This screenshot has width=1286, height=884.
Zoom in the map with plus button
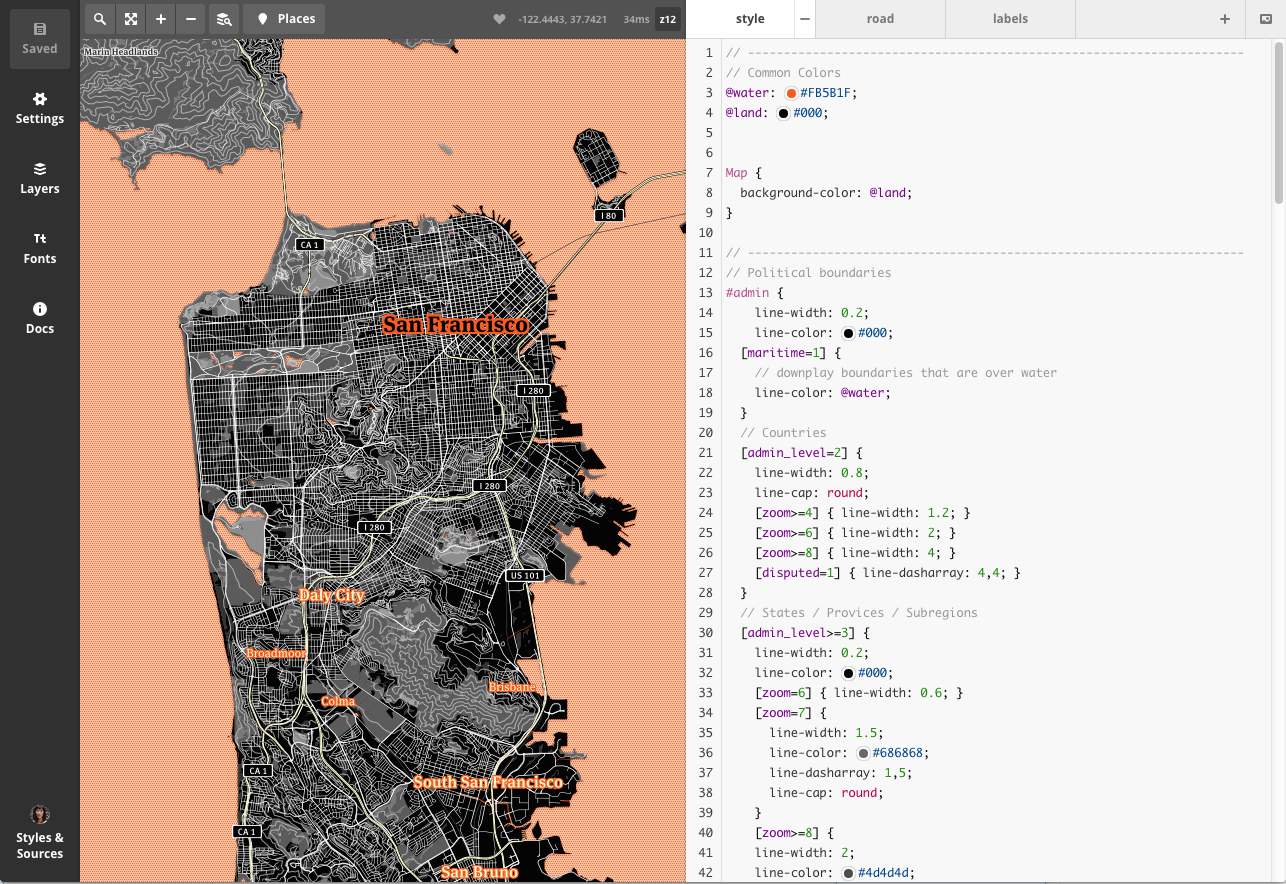(x=160, y=19)
